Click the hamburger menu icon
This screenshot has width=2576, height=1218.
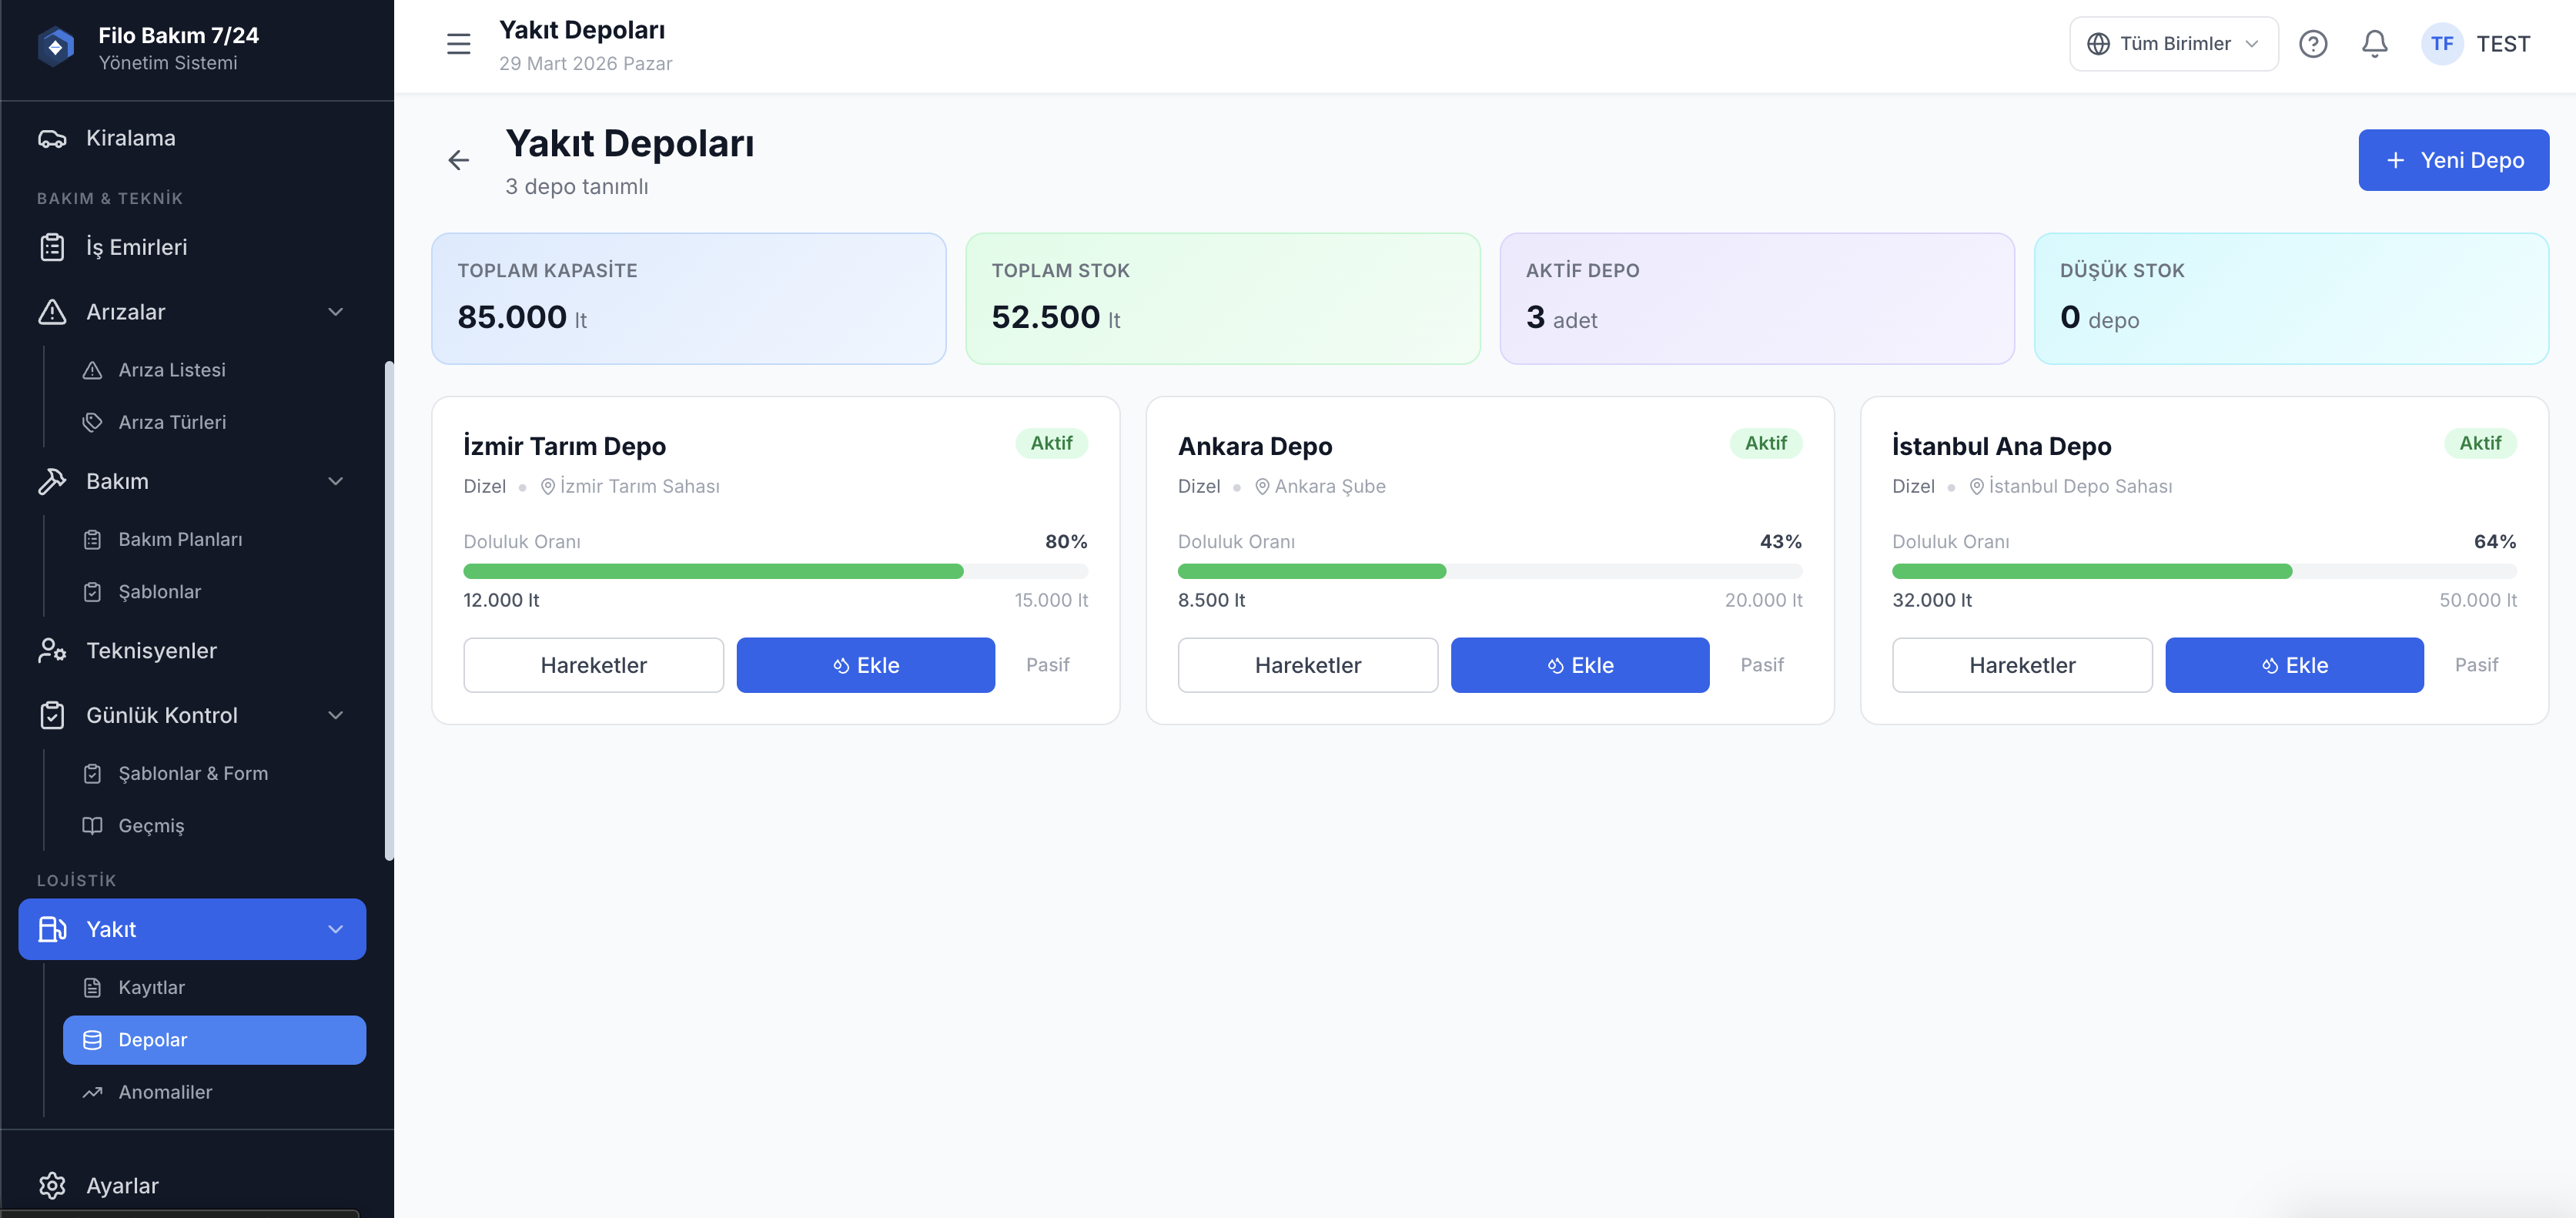[x=458, y=44]
